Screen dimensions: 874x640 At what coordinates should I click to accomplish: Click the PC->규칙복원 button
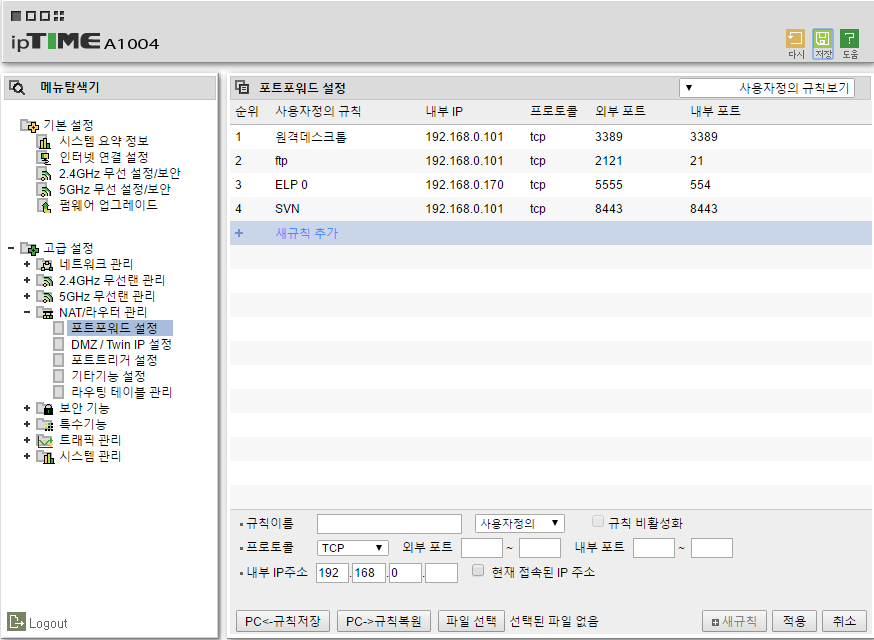(383, 621)
